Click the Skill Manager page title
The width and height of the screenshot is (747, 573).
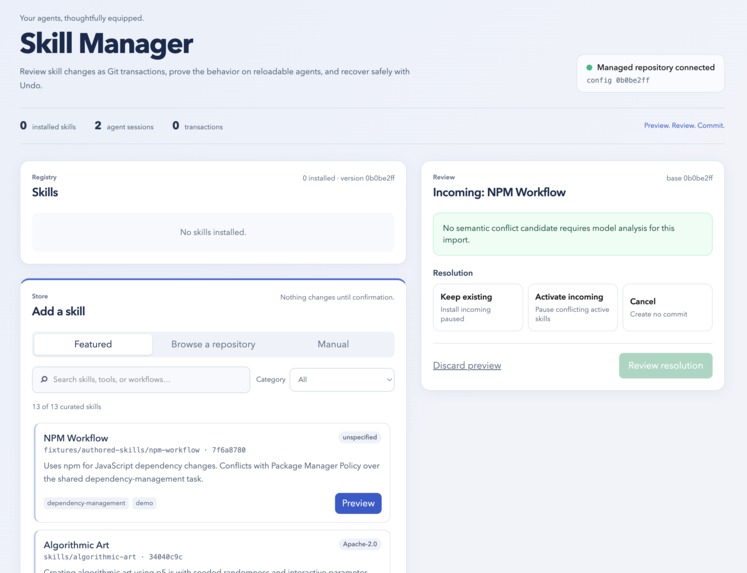[x=106, y=43]
